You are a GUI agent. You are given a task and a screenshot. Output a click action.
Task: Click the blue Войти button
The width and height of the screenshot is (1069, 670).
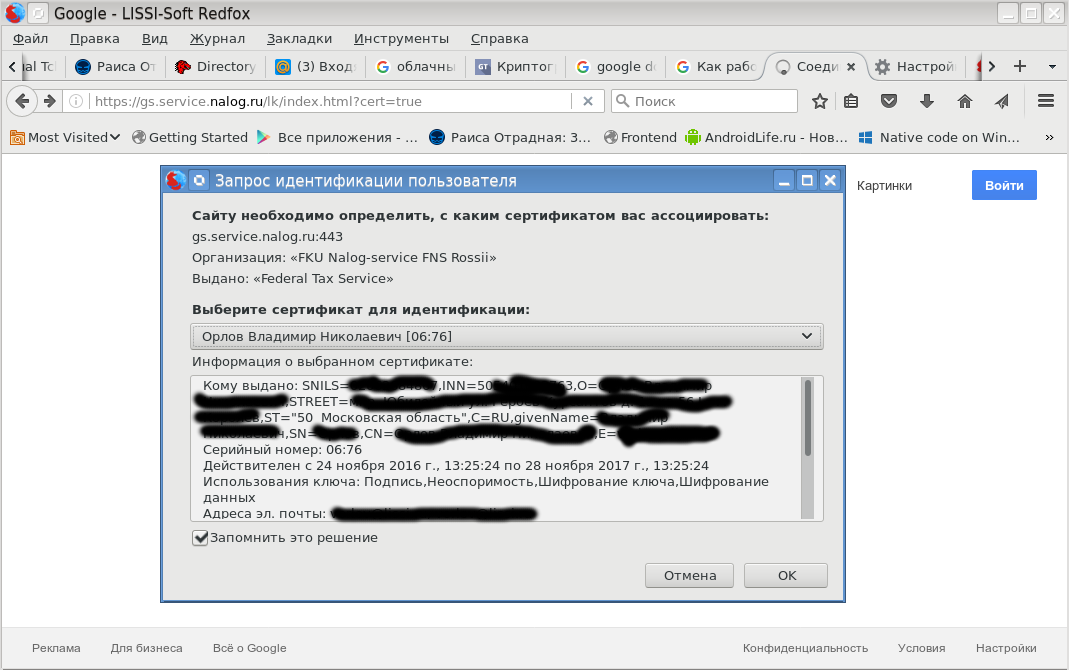(x=1003, y=185)
